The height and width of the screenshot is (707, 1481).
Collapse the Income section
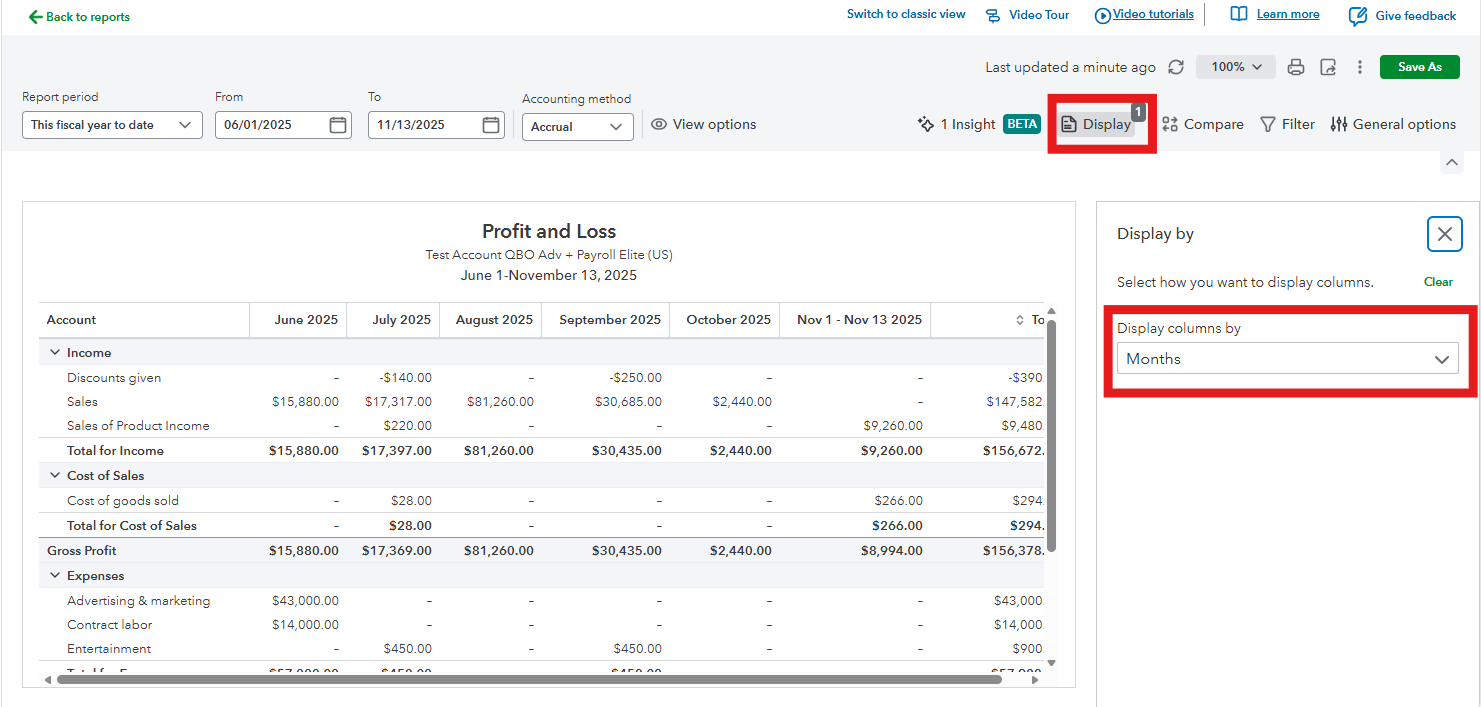point(55,353)
